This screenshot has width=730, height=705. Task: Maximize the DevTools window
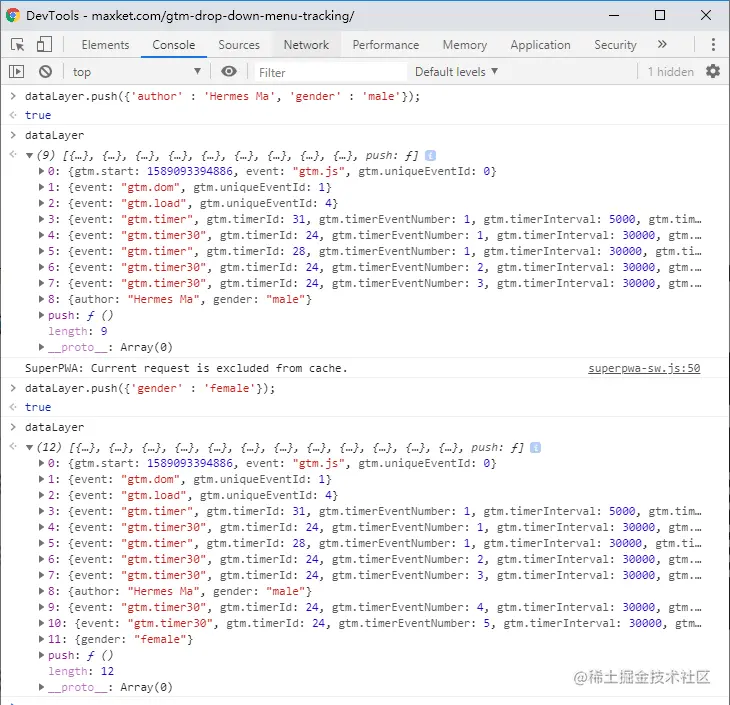click(660, 15)
